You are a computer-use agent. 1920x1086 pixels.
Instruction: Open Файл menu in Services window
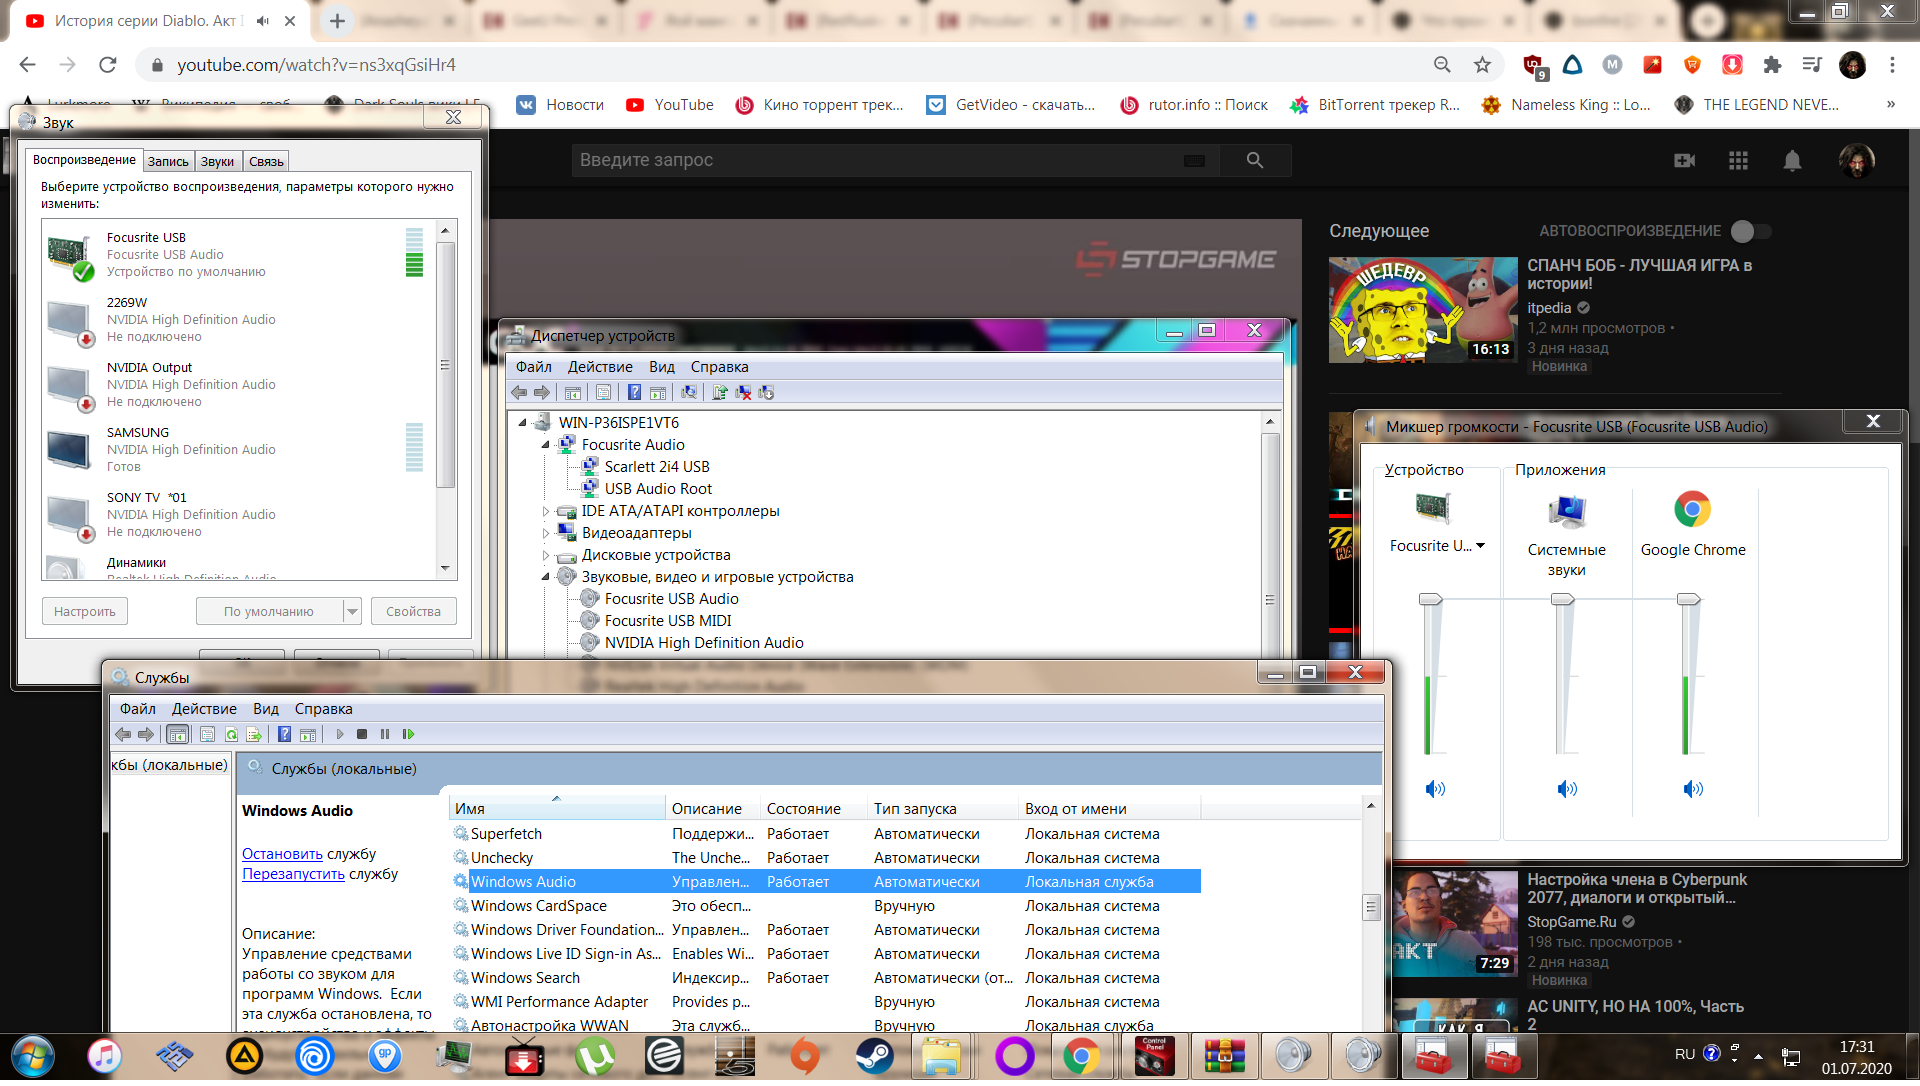pos(138,709)
